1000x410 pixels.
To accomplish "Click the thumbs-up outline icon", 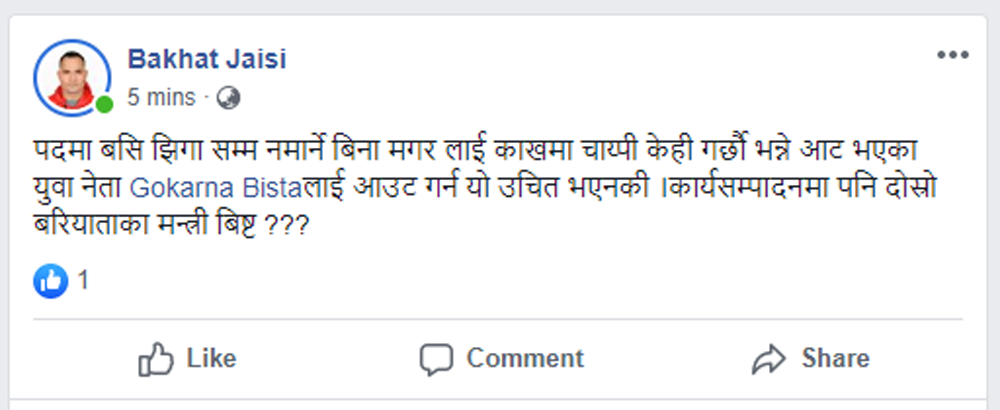I will [x=156, y=359].
